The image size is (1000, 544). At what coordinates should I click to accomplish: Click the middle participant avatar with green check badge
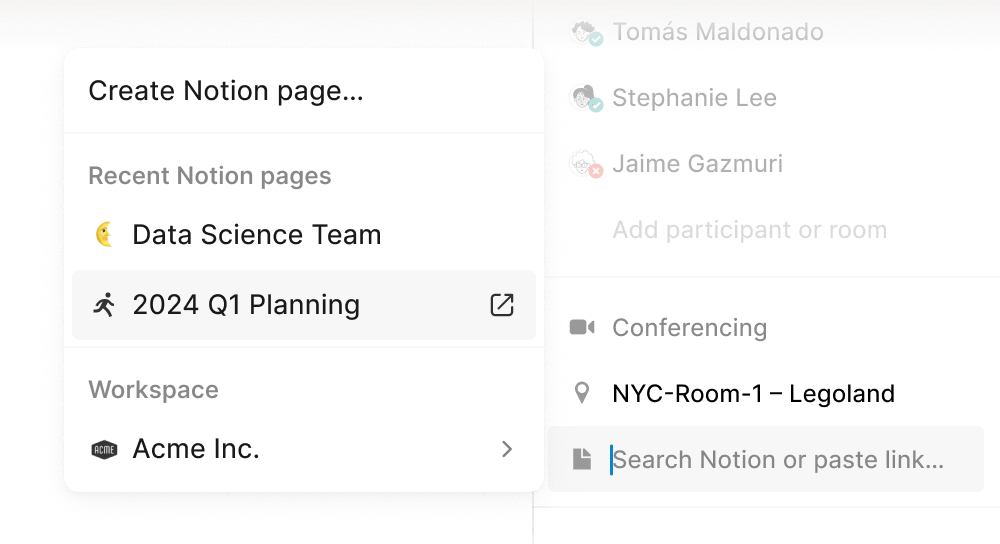584,98
